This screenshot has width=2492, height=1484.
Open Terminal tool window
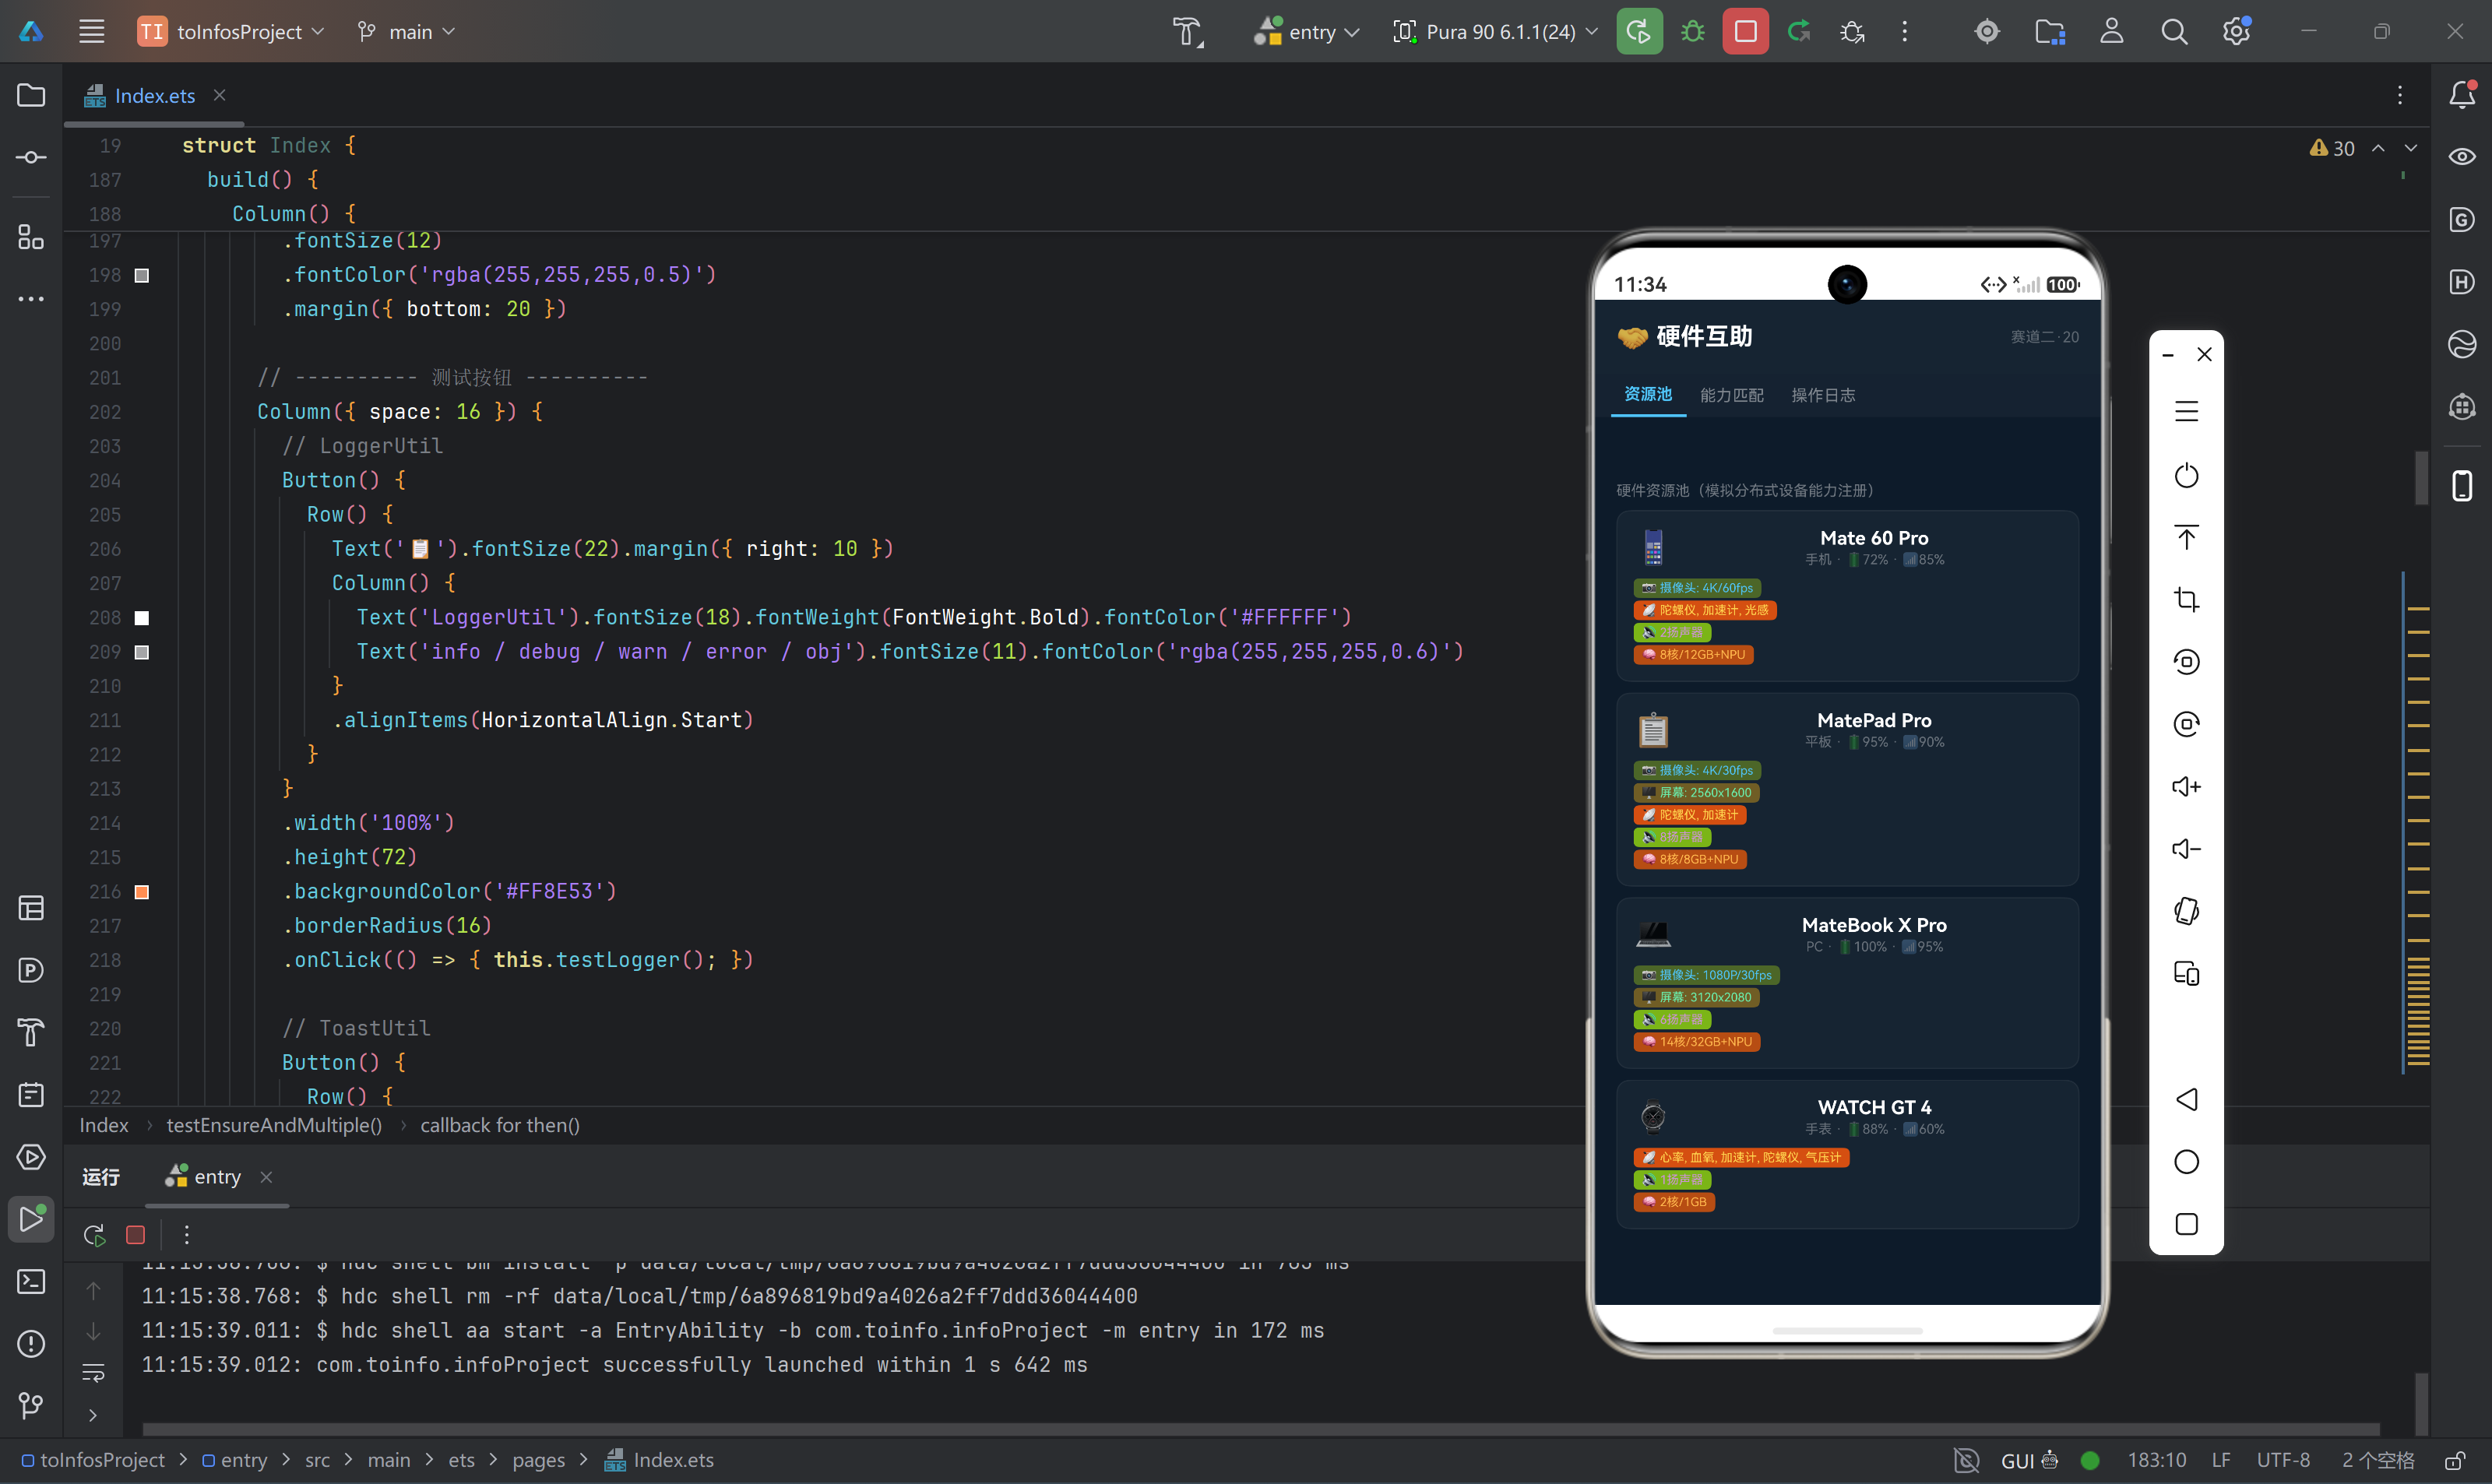click(31, 1281)
